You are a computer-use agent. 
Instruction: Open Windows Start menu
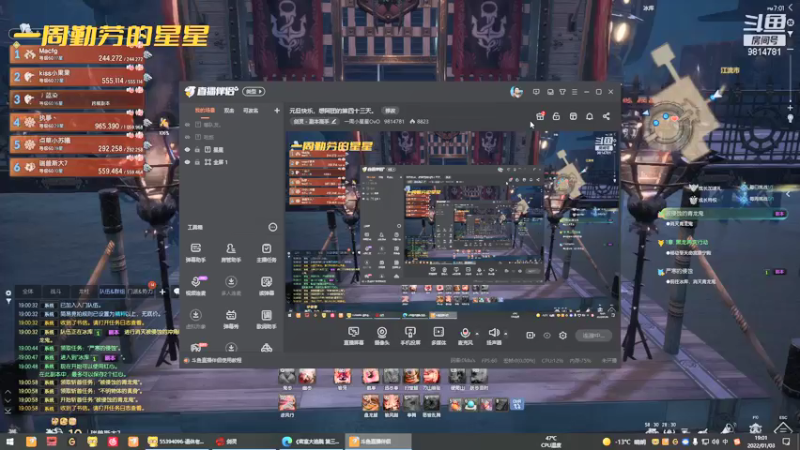point(9,441)
